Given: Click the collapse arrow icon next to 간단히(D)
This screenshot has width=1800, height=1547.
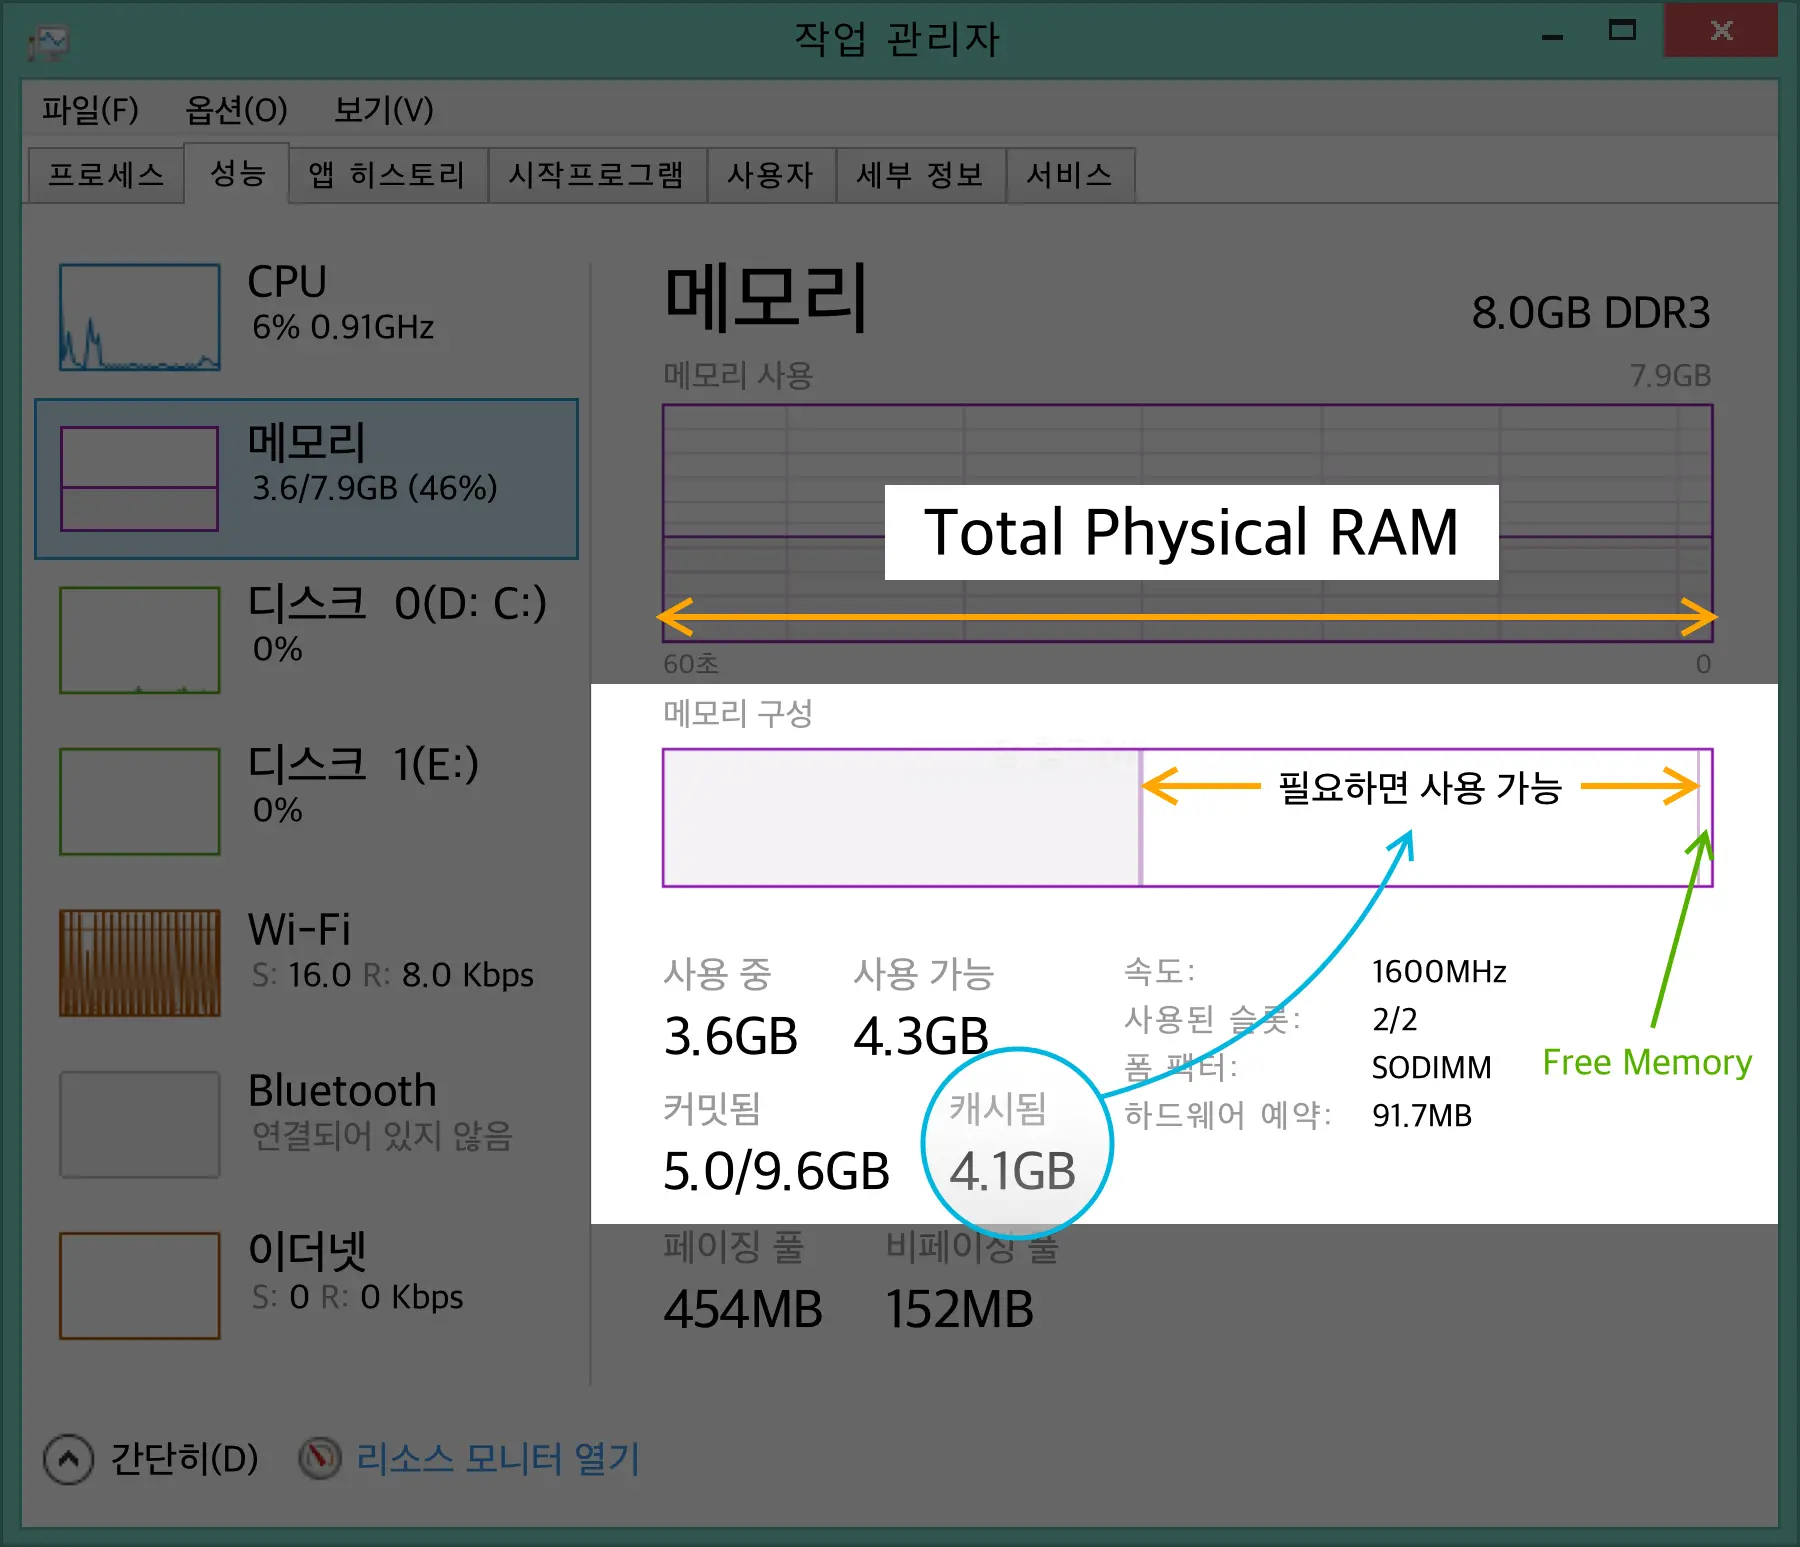Looking at the screenshot, I should pyautogui.click(x=69, y=1459).
